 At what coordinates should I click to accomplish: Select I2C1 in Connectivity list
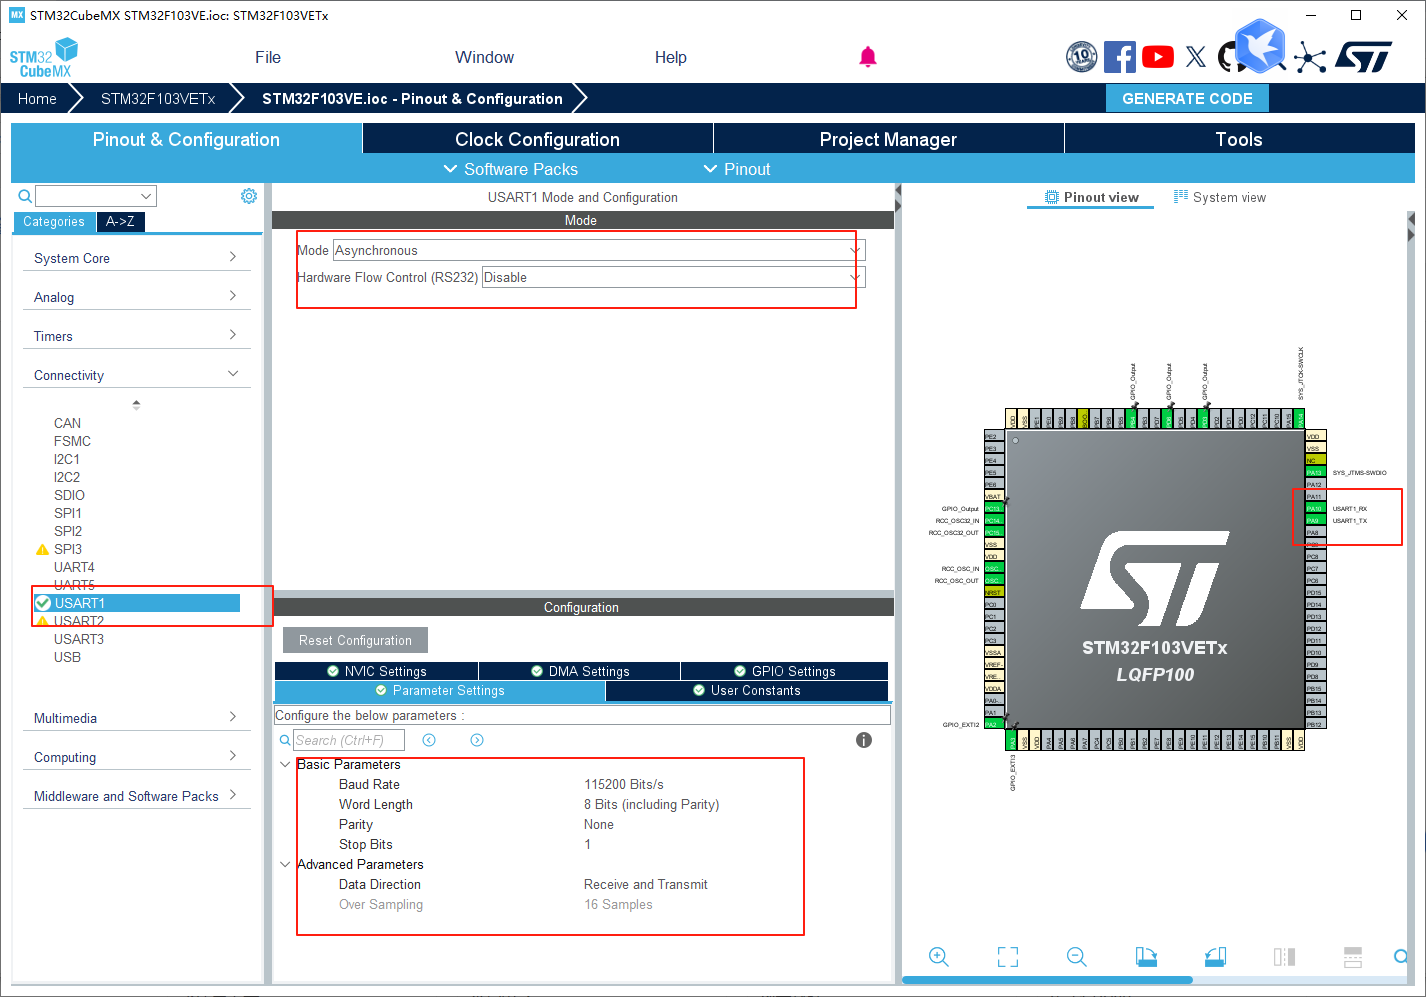point(67,459)
